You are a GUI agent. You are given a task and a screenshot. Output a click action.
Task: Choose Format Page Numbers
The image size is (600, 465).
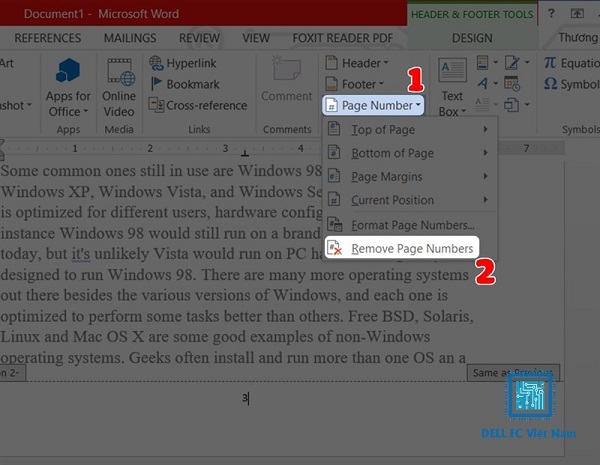[x=410, y=225]
